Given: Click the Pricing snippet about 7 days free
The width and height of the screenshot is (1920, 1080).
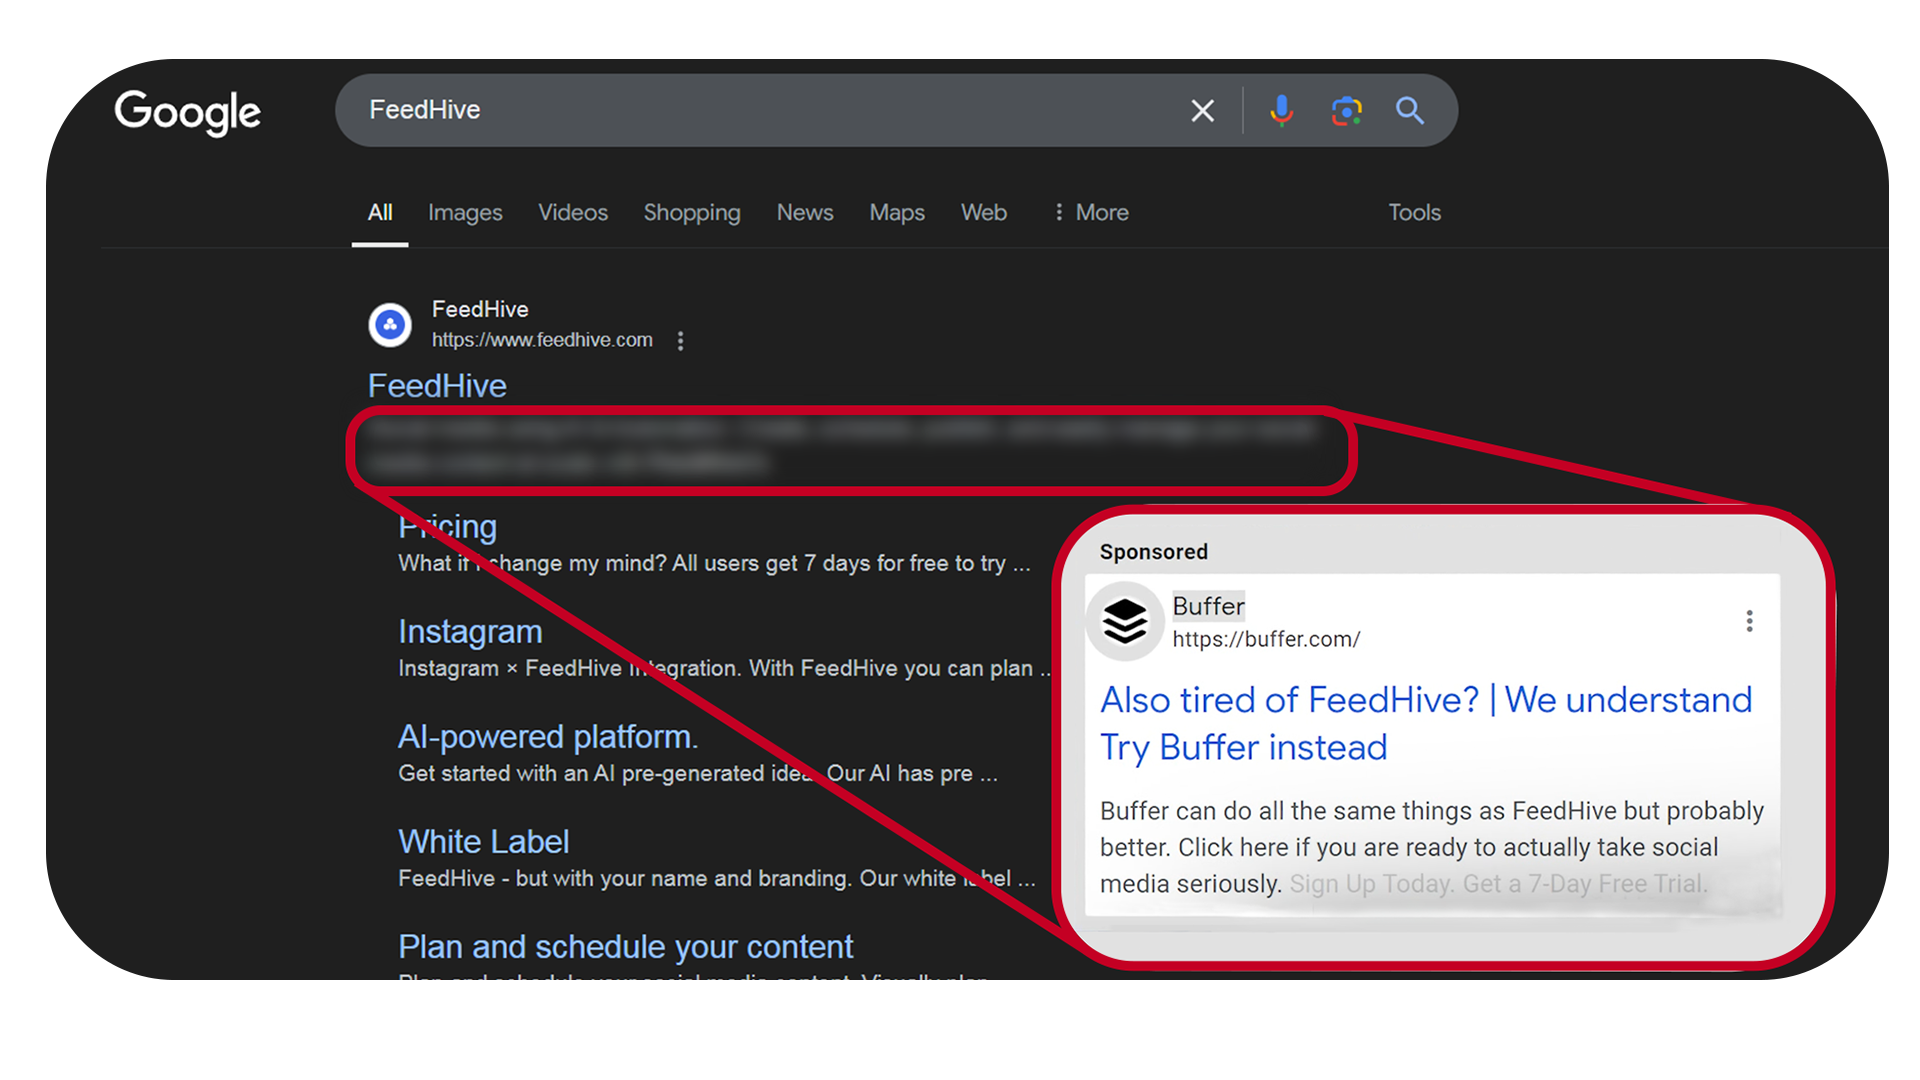Looking at the screenshot, I should 714,564.
